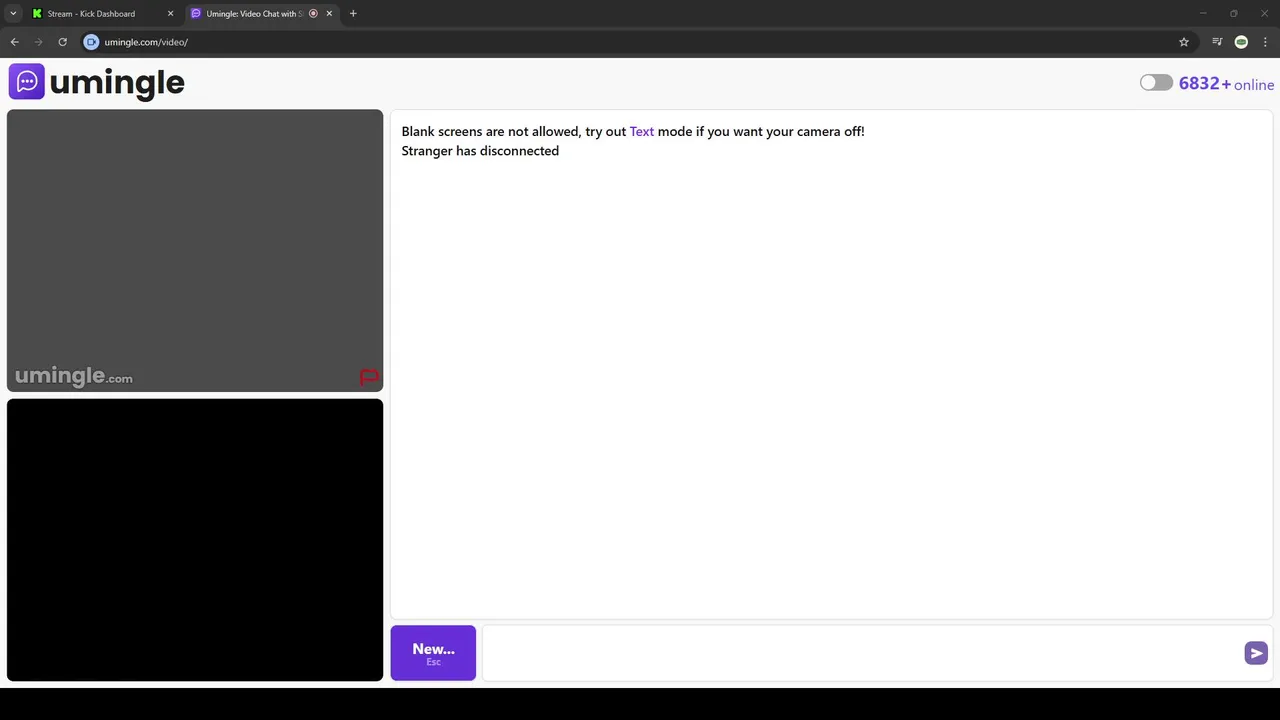The height and width of the screenshot is (720, 1280).
Task: Switch to the Stream - Kick Dashboard tab
Action: pyautogui.click(x=103, y=14)
